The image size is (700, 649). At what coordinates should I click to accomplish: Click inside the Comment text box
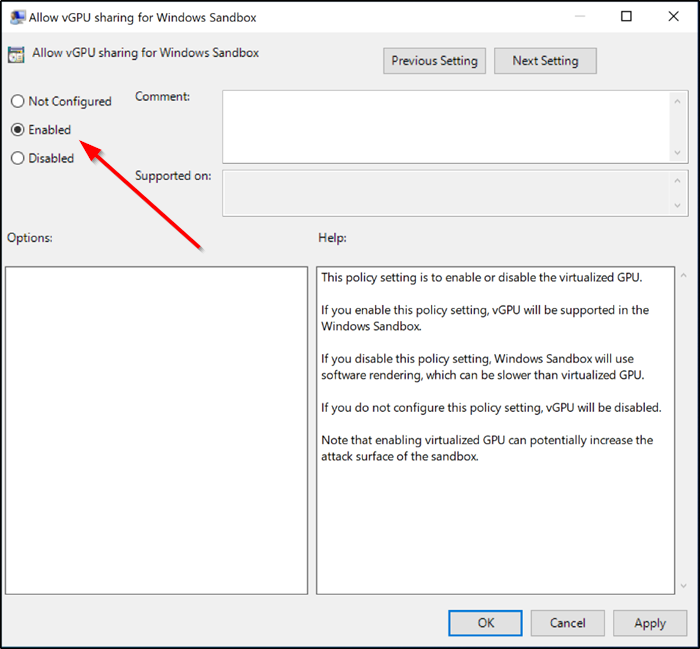446,127
